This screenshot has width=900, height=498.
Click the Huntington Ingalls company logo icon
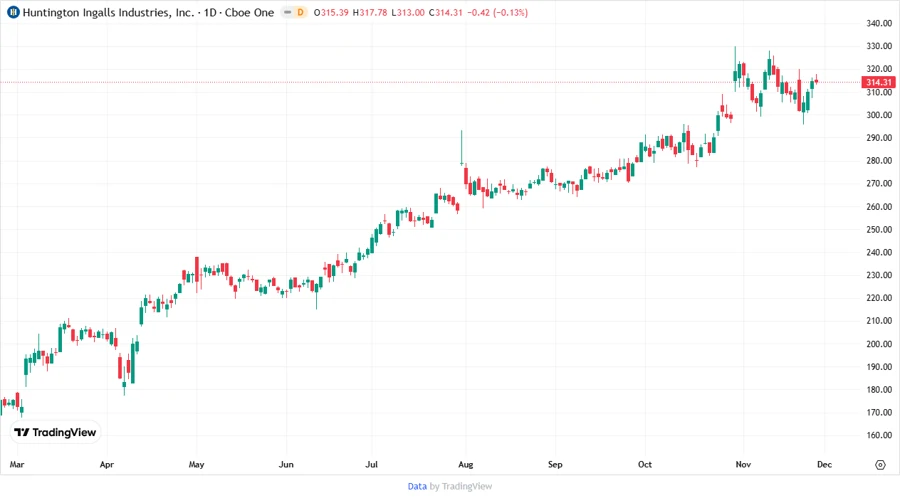(13, 13)
